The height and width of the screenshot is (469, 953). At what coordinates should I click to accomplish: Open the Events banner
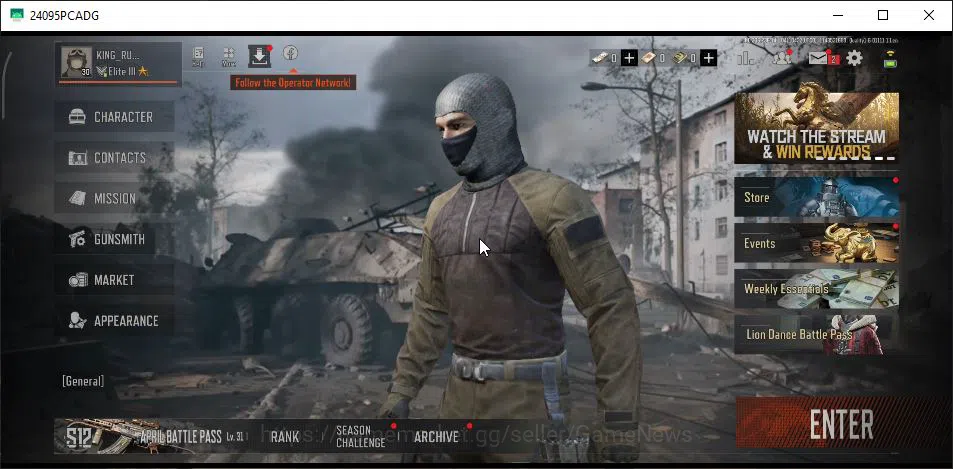point(816,243)
